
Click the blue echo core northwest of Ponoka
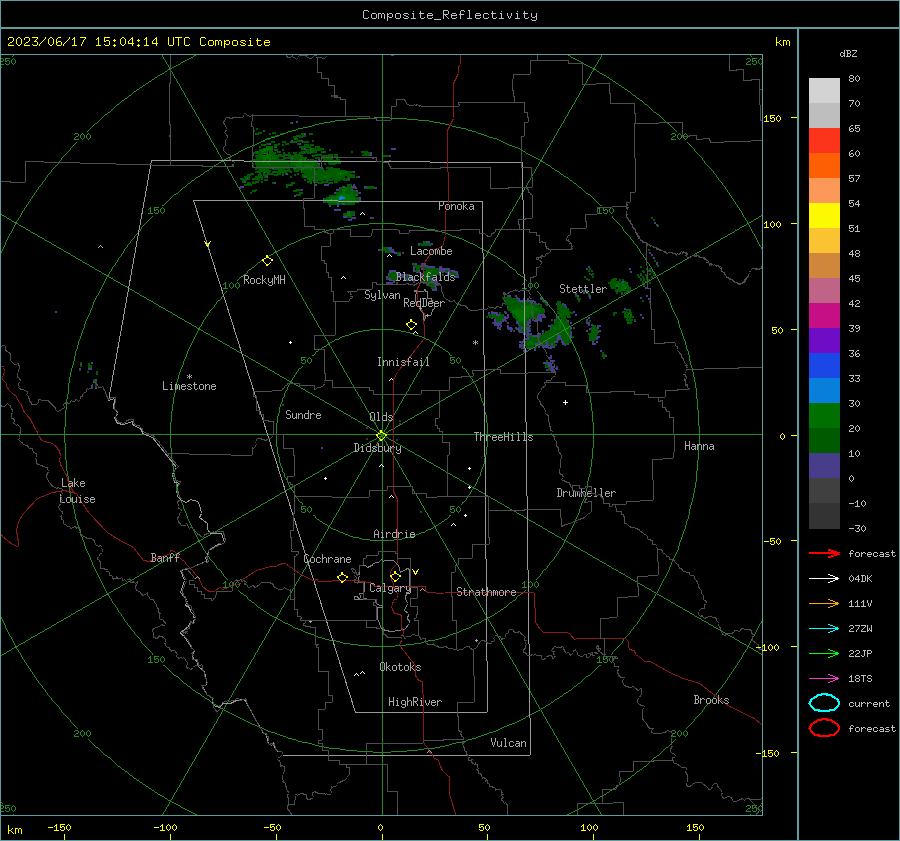coord(342,198)
